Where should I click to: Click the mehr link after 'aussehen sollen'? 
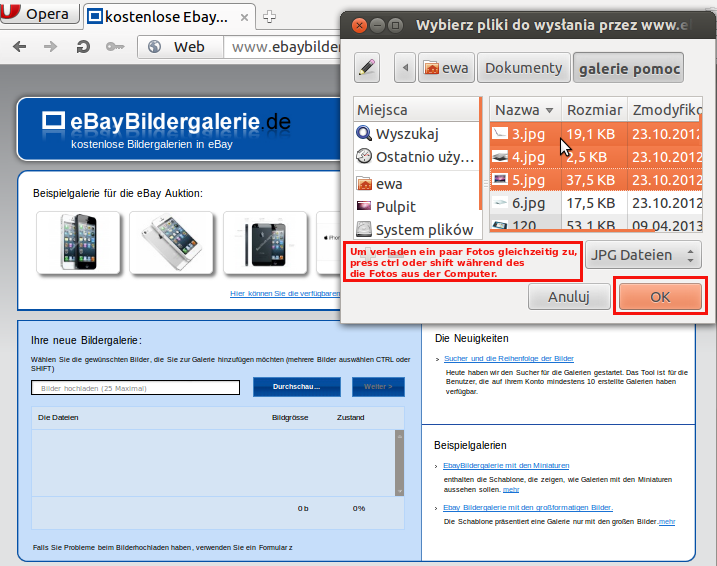(511, 490)
